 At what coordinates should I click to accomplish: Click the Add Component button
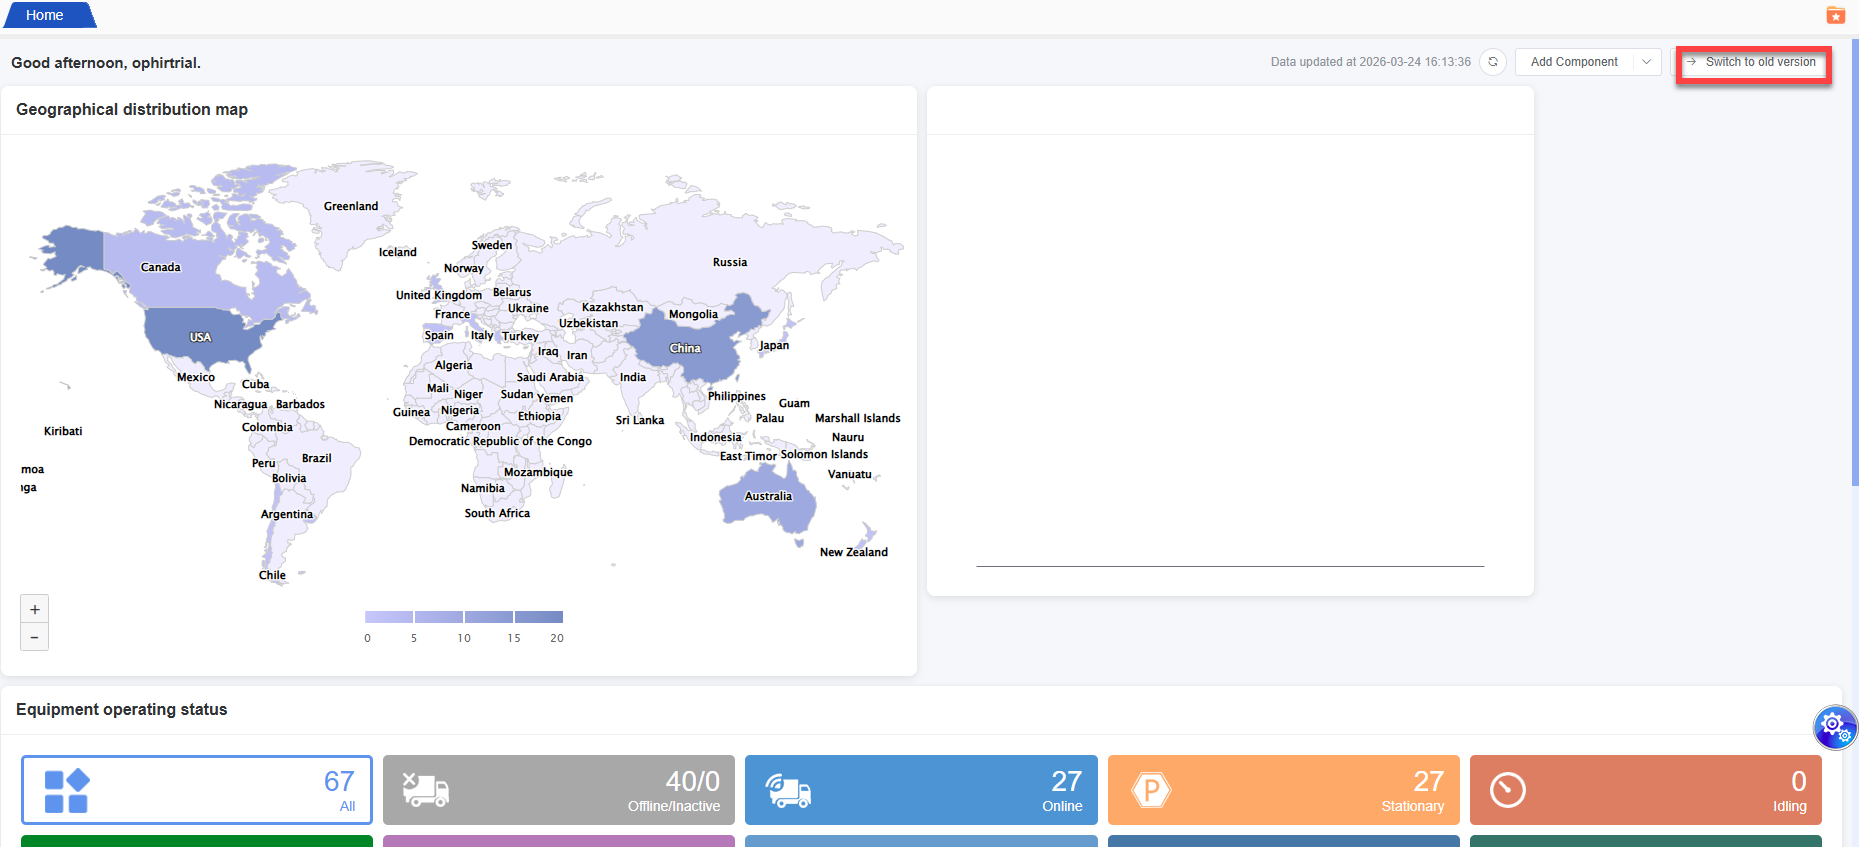click(x=1574, y=62)
